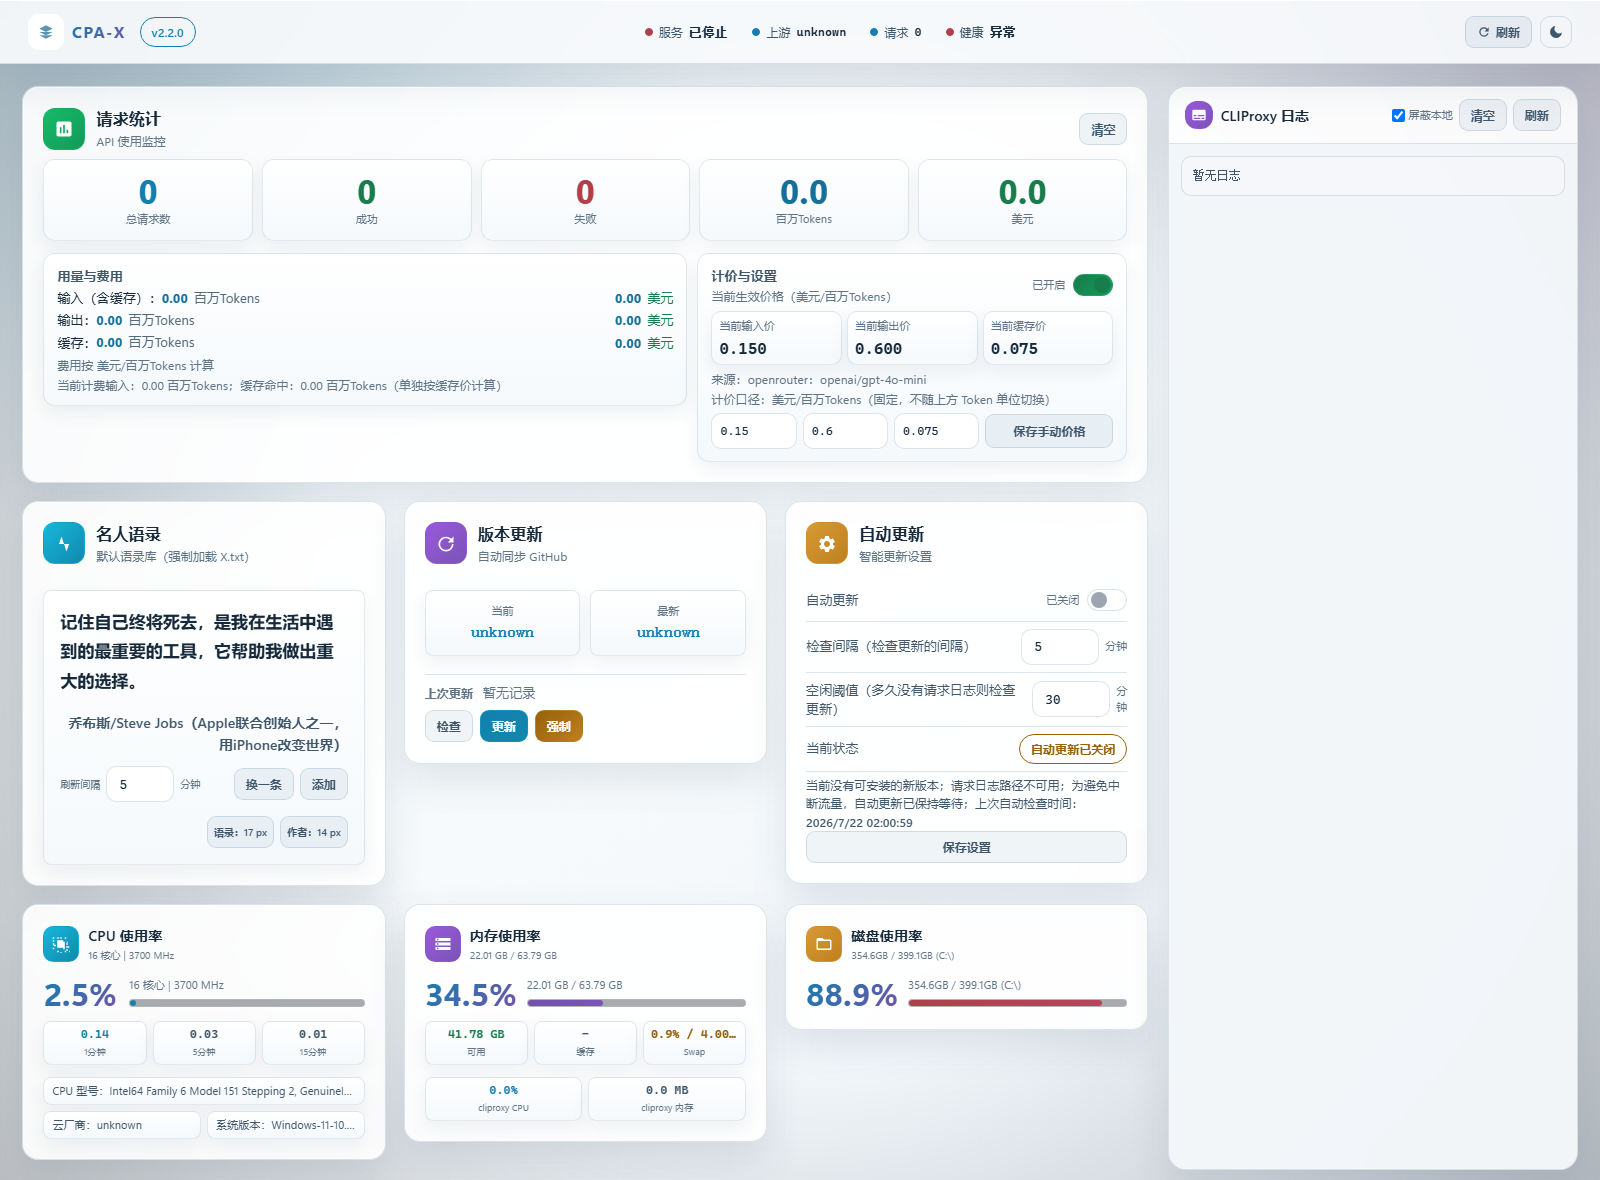Click 检查间隔 minutes input field
The width and height of the screenshot is (1600, 1180).
point(1060,646)
